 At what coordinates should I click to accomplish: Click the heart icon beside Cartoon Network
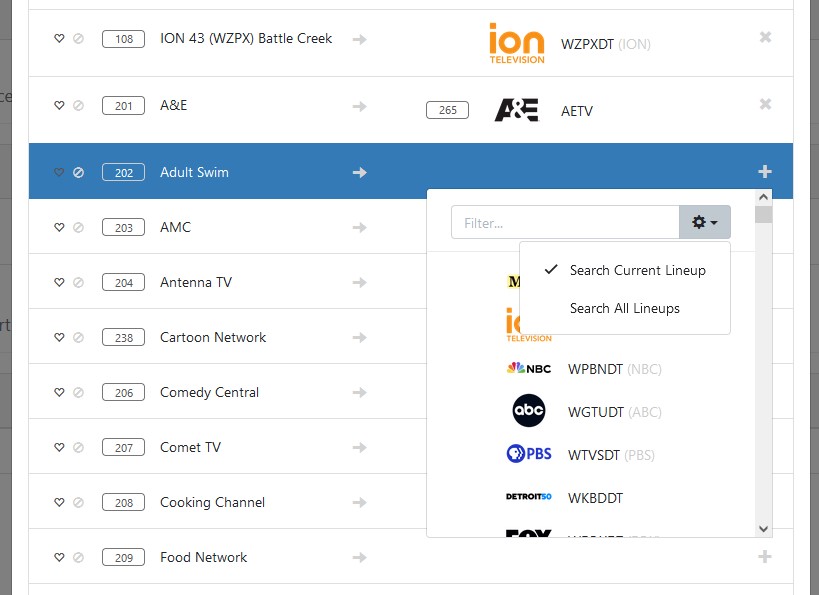(59, 337)
